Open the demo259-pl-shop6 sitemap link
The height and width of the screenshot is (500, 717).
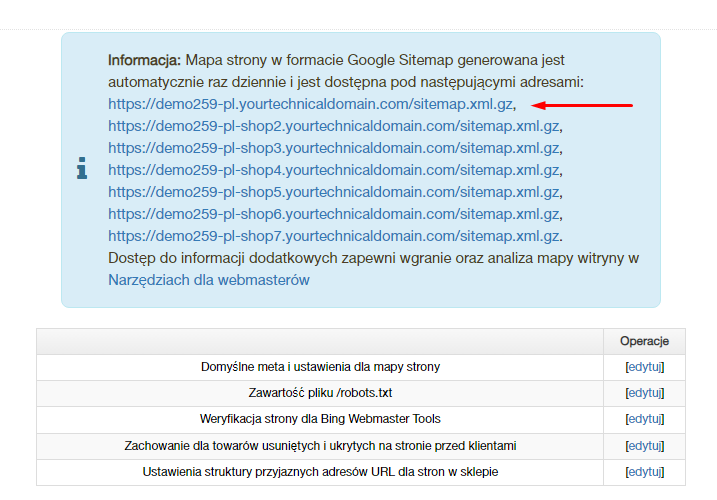(334, 214)
